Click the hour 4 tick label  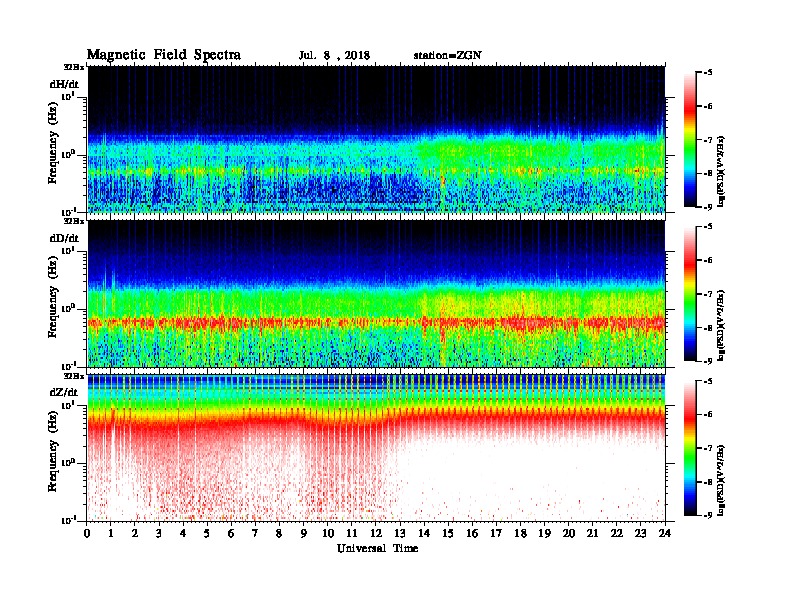[183, 533]
